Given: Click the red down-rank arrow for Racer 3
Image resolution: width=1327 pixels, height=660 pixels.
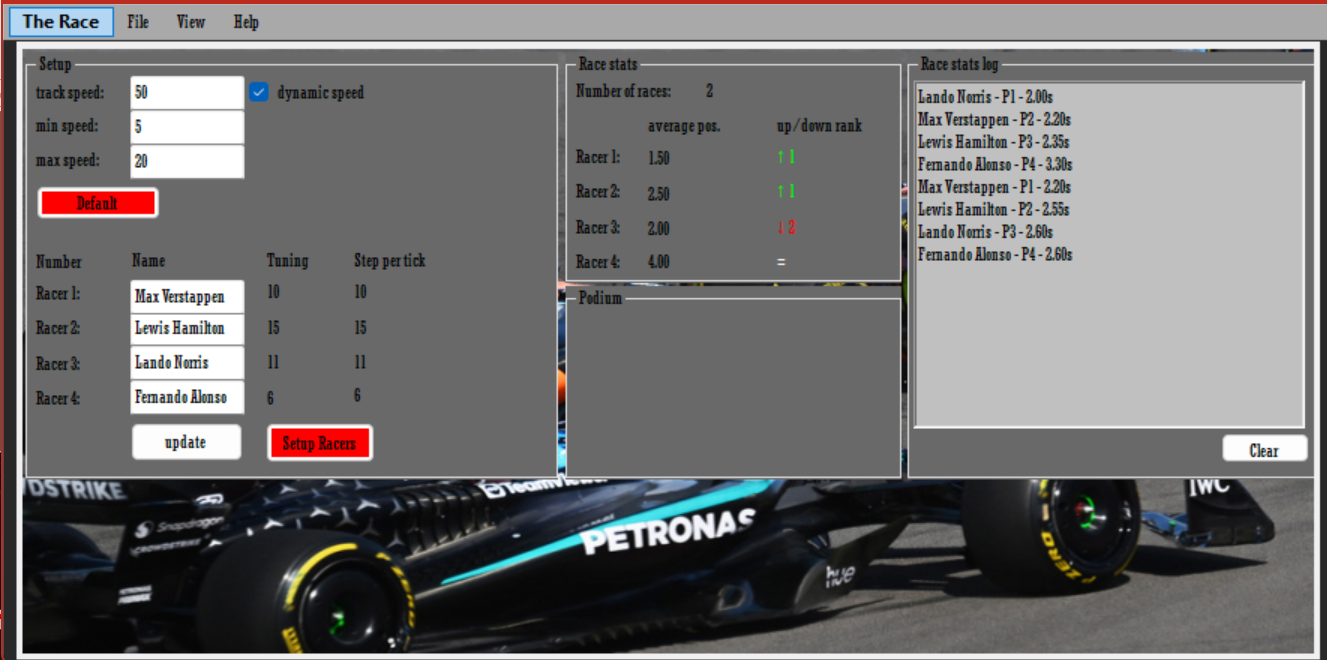Looking at the screenshot, I should [785, 227].
